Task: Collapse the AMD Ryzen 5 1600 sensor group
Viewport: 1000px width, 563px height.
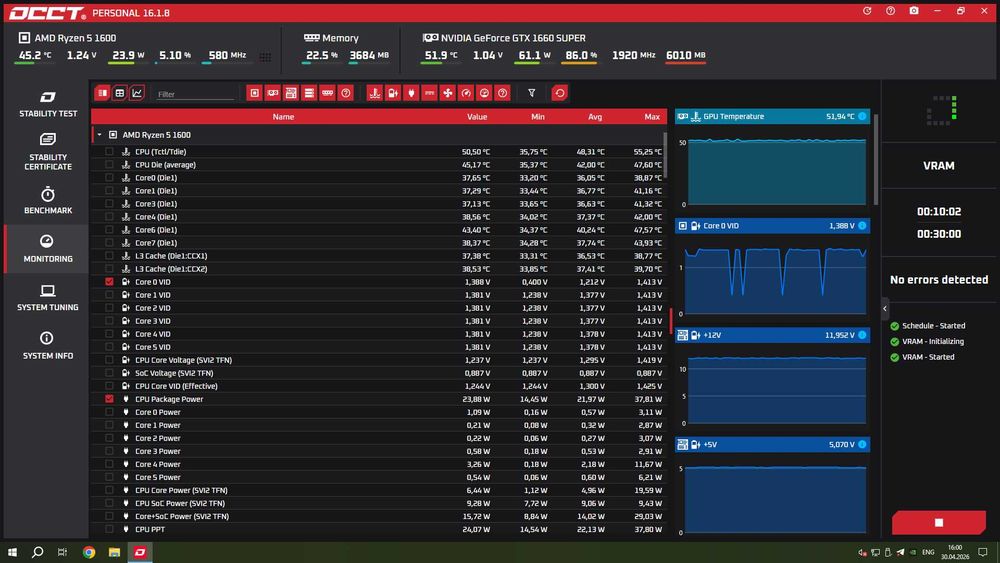Action: pos(99,135)
